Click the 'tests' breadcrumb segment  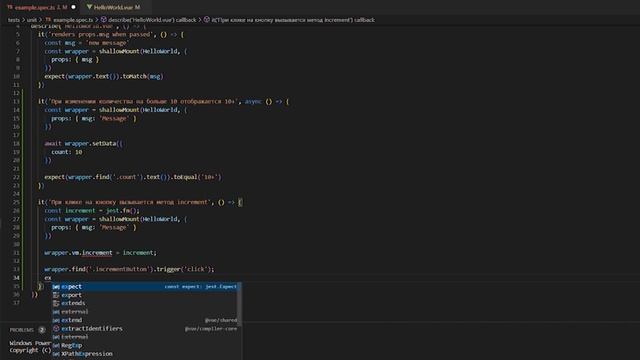pos(13,20)
